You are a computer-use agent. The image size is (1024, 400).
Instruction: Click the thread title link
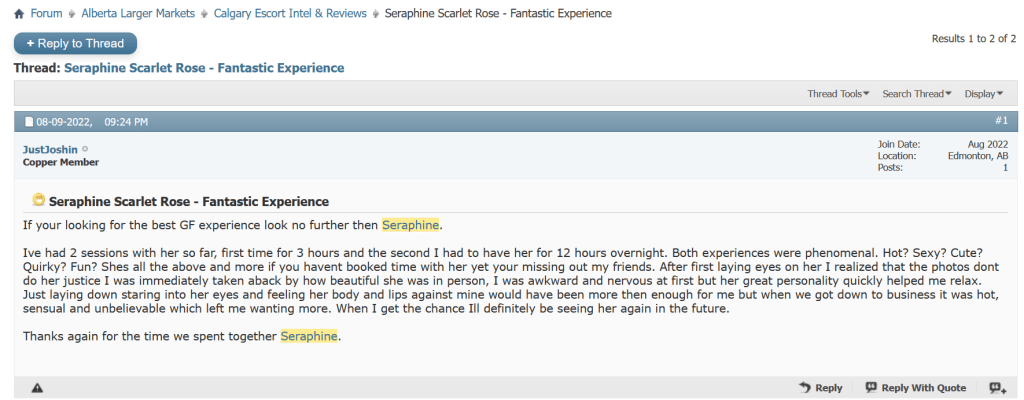(204, 68)
